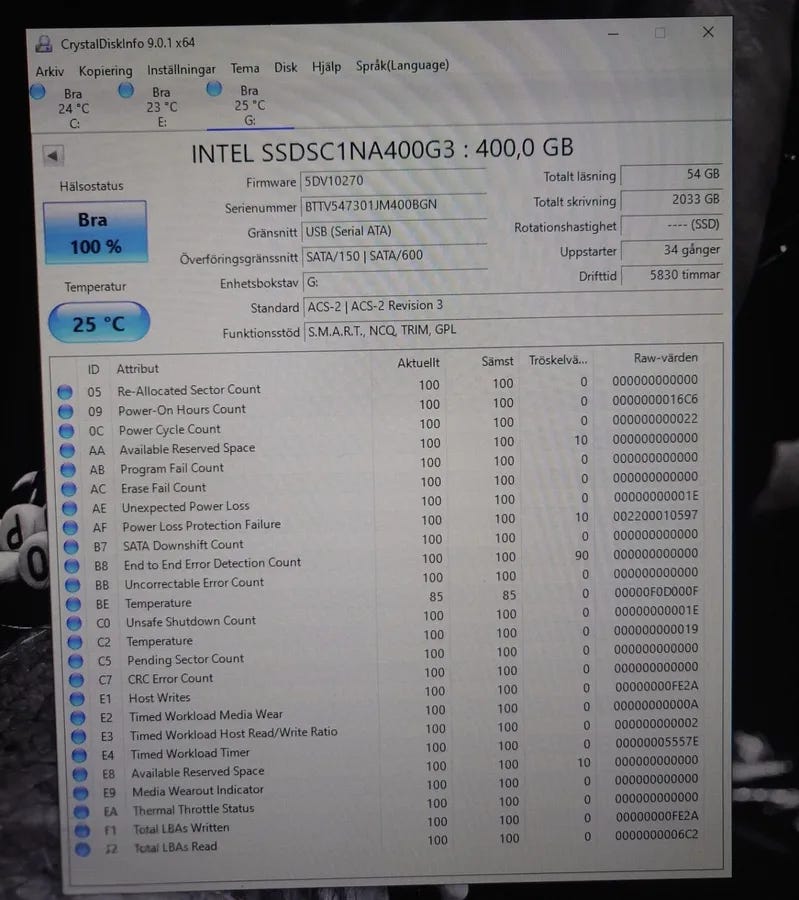Click status icon for Total LBAs Written

click(x=82, y=830)
